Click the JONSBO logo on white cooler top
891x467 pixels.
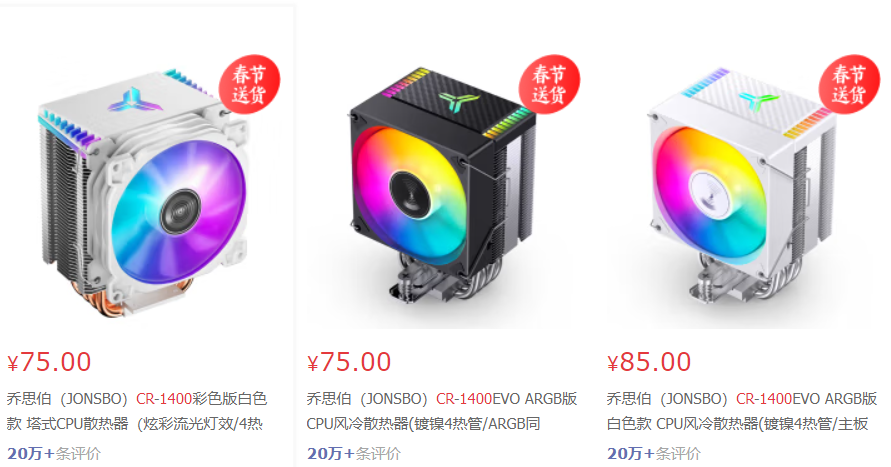[x=131, y=100]
